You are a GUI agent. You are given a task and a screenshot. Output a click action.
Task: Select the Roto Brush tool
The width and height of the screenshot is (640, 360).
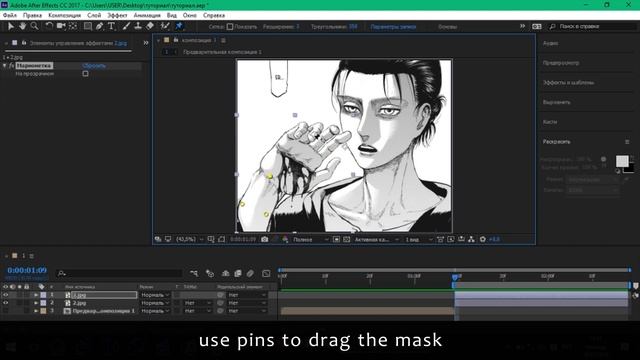[x=164, y=26]
